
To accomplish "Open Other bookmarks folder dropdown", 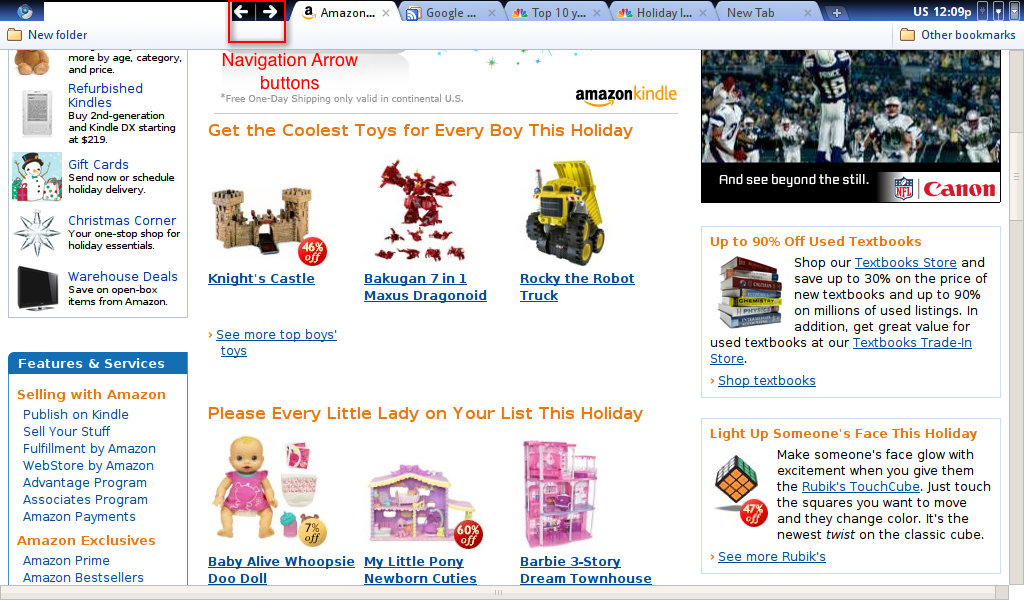I will 957,35.
